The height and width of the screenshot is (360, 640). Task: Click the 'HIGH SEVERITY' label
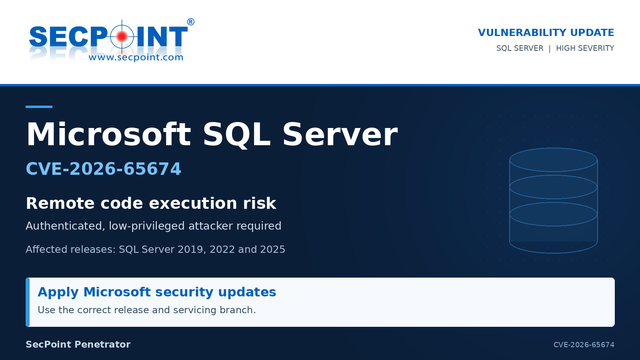coord(585,48)
